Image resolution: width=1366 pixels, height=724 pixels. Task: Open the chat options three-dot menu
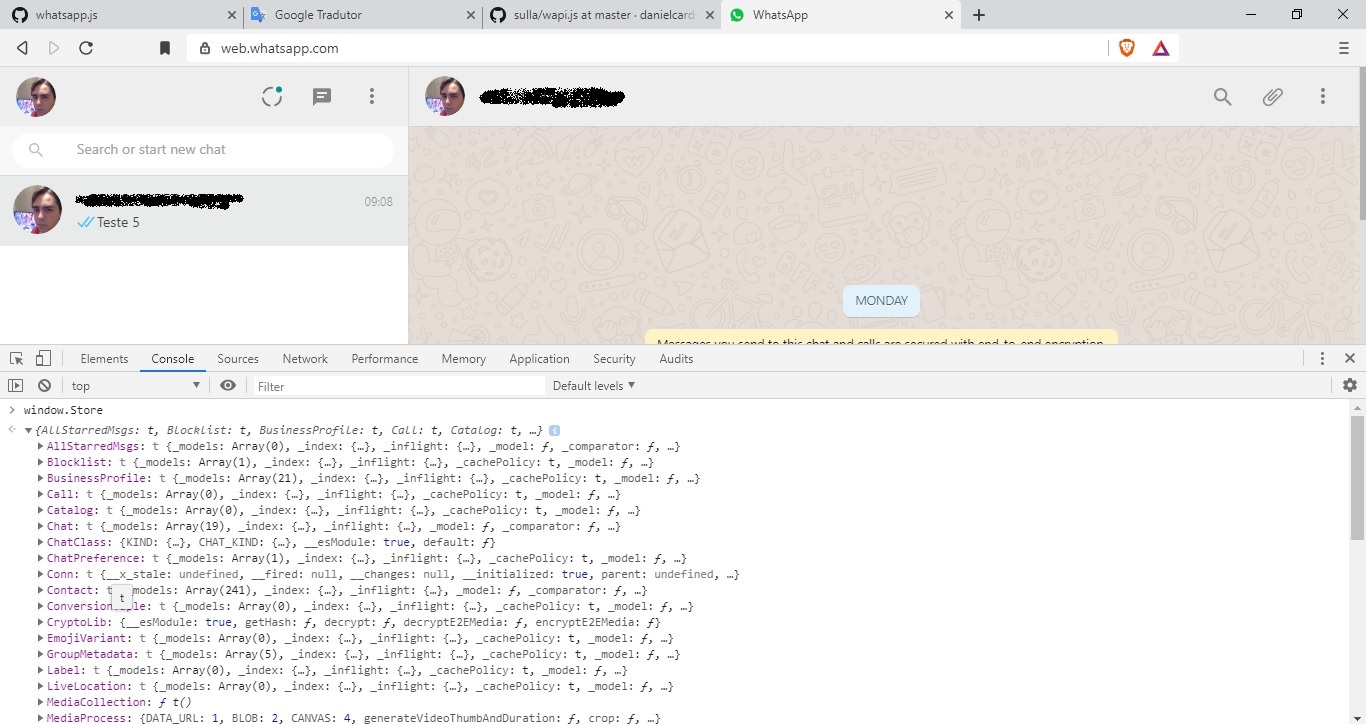[1322, 96]
